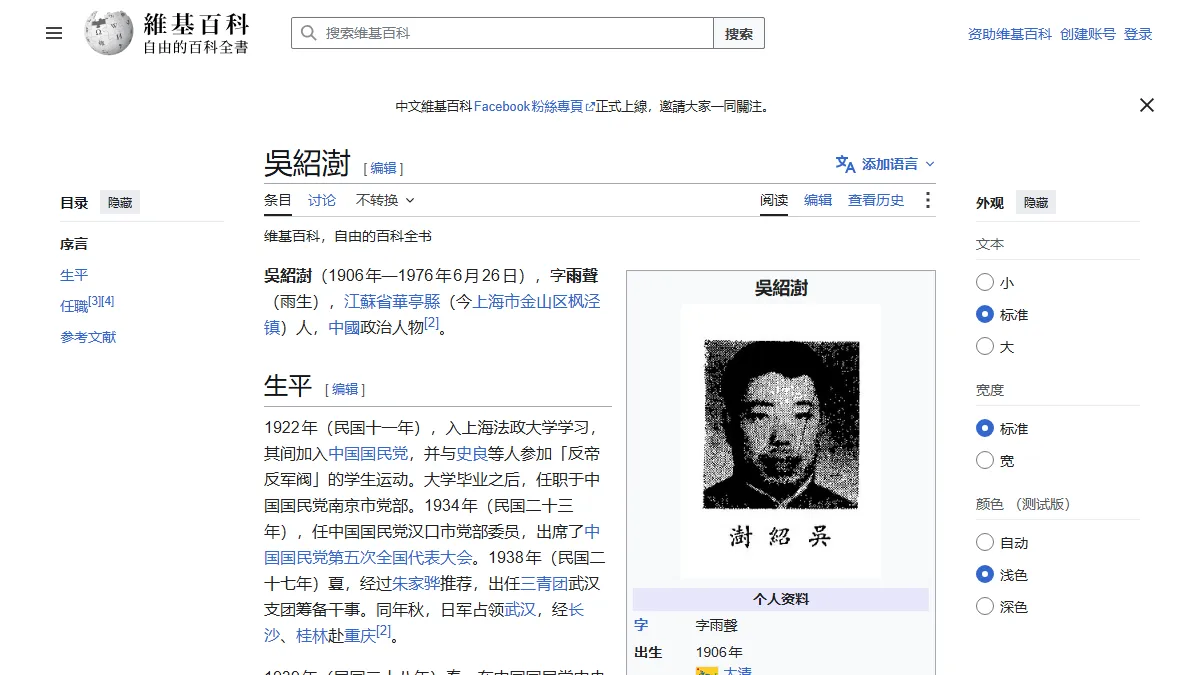Dismiss the Facebook banner with X
1200x675 pixels.
pos(1147,105)
